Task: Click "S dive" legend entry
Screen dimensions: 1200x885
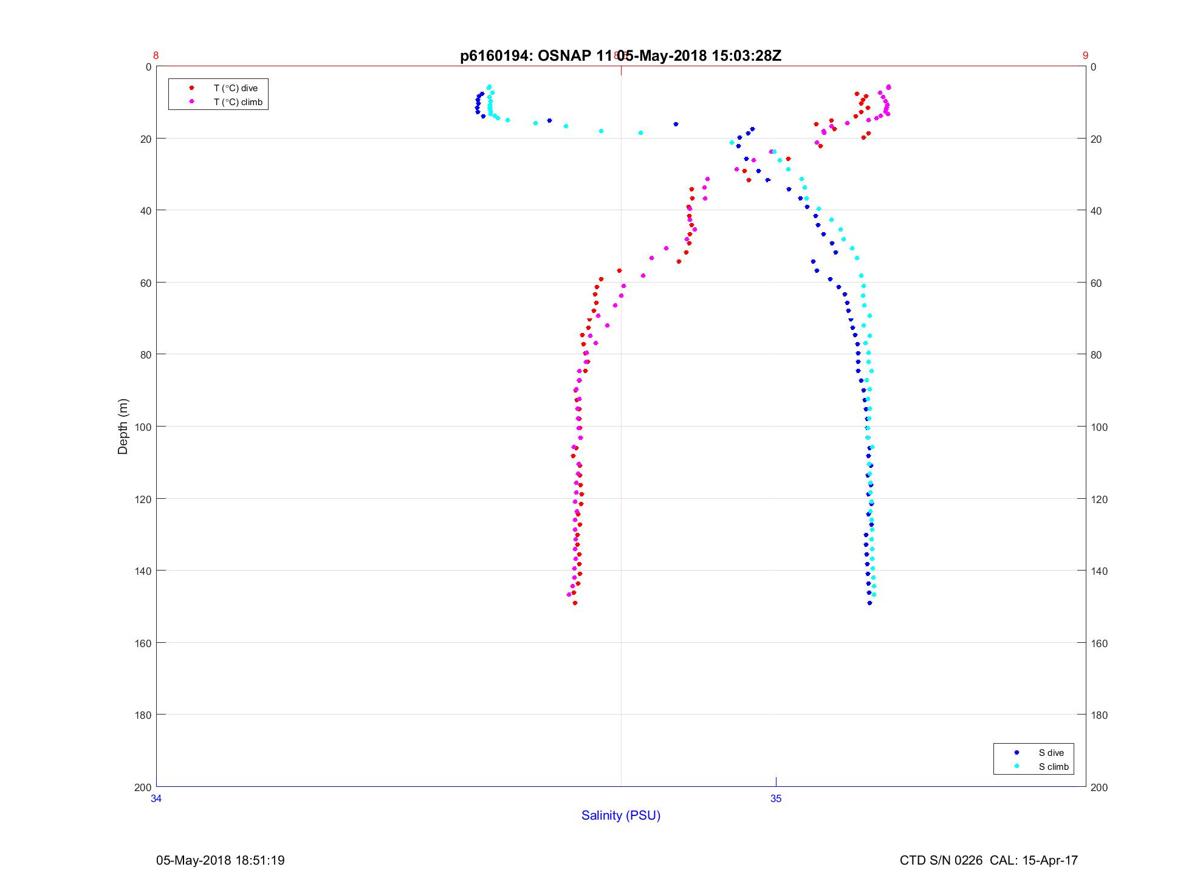Action: [x=1050, y=752]
